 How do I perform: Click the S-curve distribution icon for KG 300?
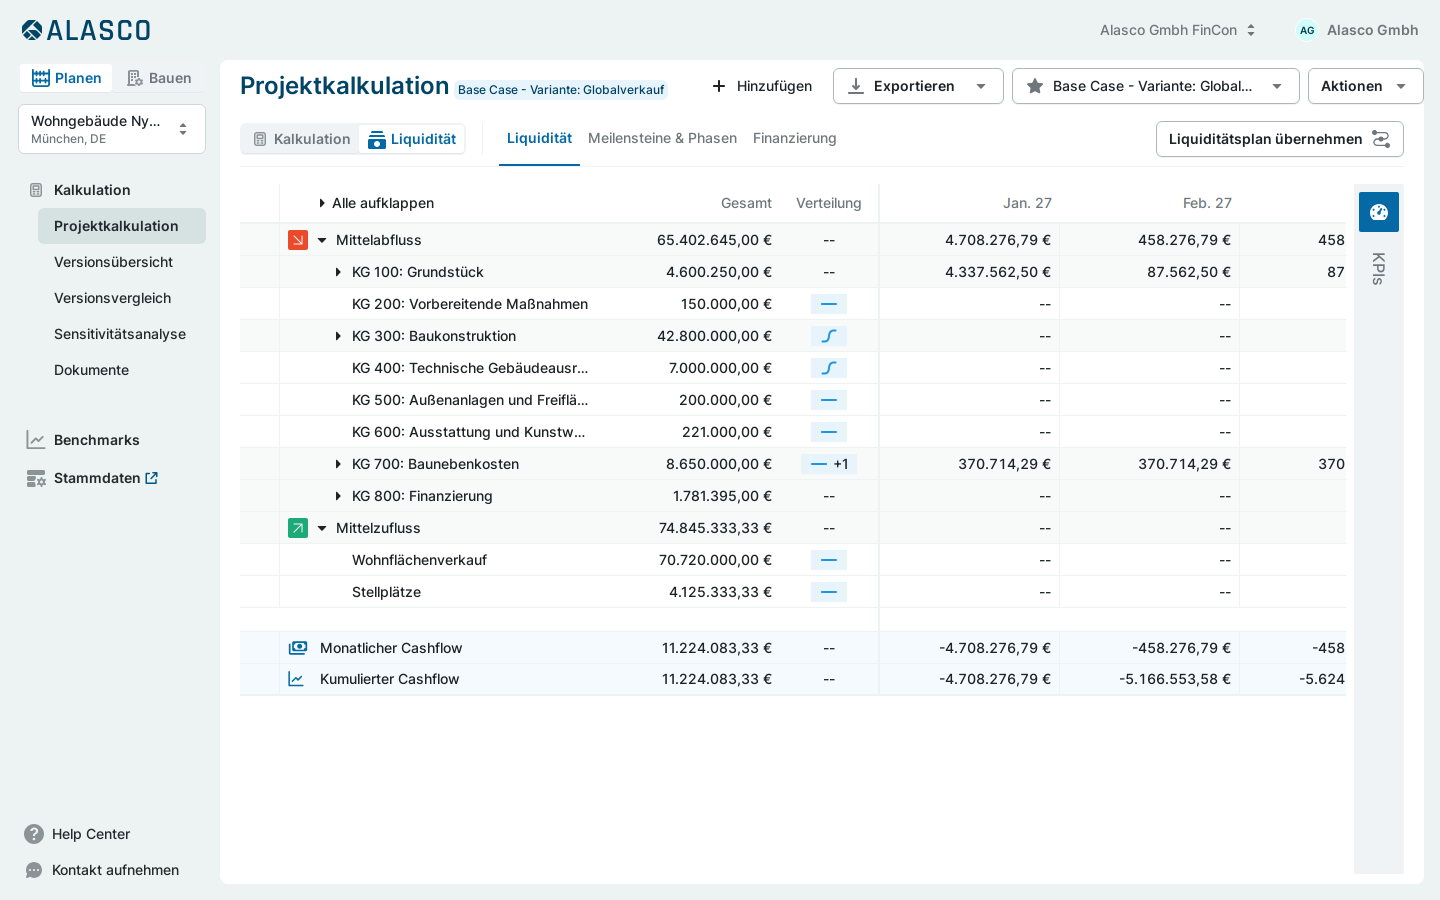point(829,336)
